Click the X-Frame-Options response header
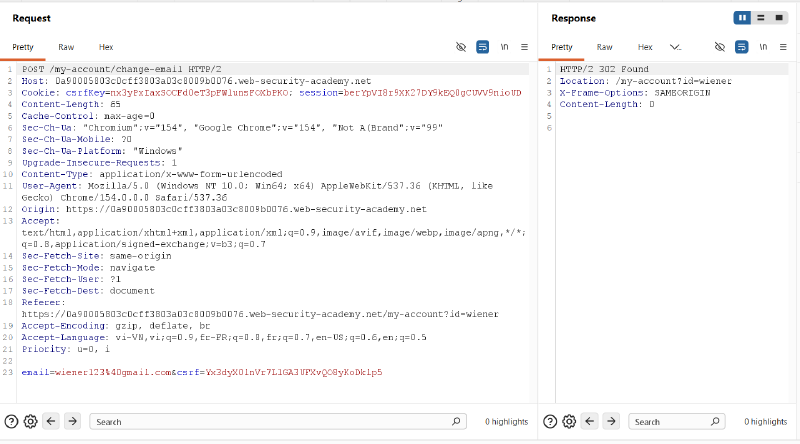 [x=635, y=92]
